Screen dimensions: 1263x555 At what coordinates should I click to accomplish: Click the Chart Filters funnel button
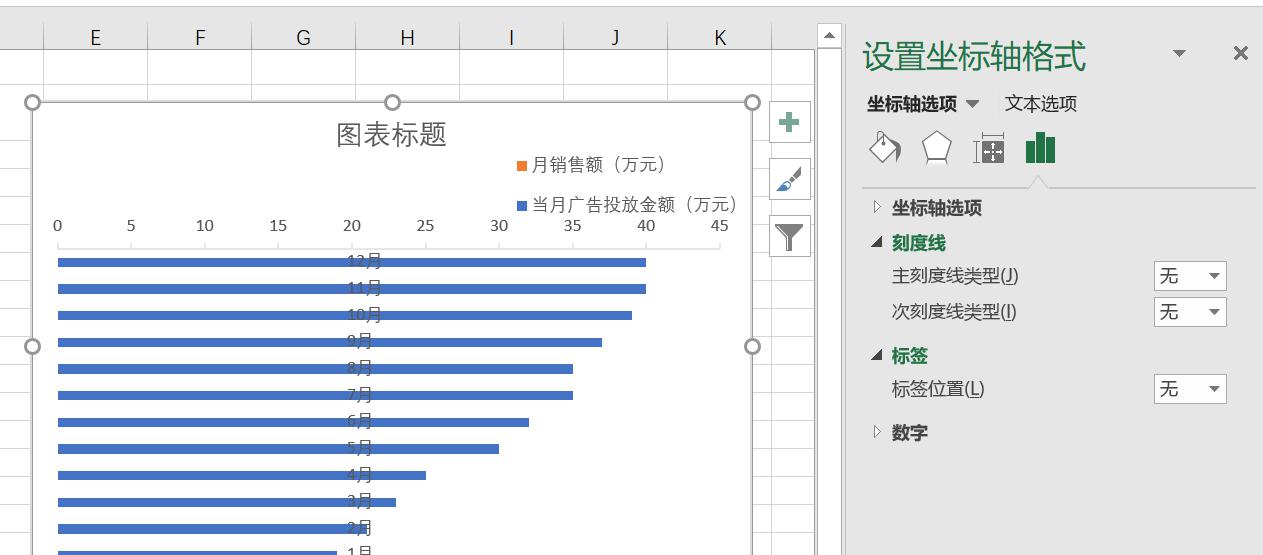789,236
